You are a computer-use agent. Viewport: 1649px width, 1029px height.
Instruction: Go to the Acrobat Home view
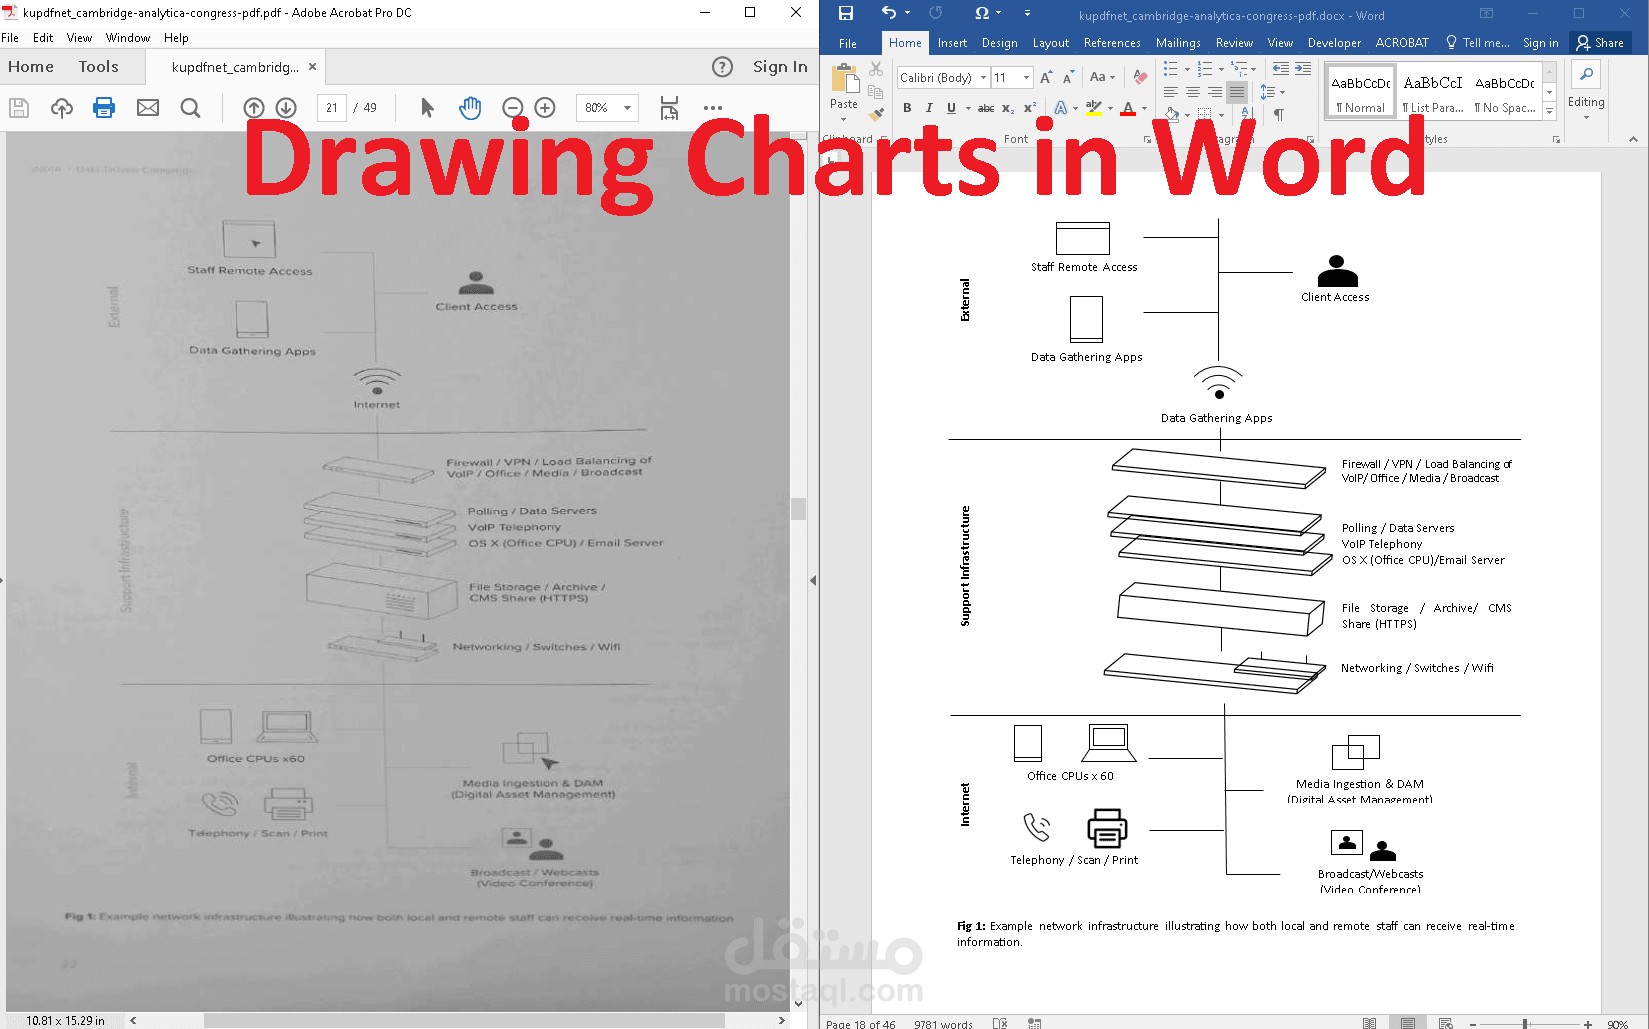31,67
